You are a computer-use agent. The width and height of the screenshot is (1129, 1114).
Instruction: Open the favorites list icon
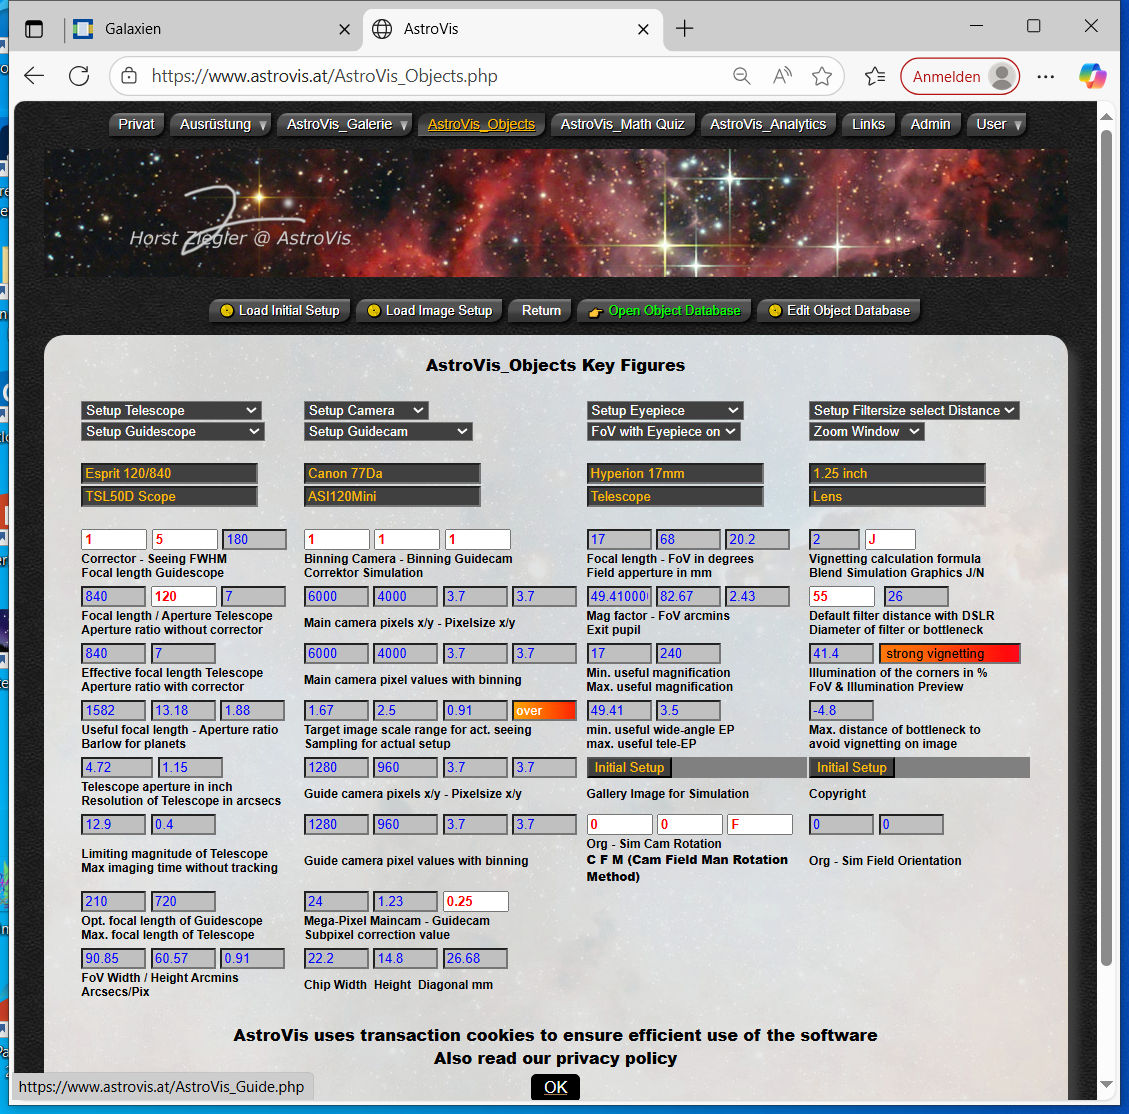(874, 76)
